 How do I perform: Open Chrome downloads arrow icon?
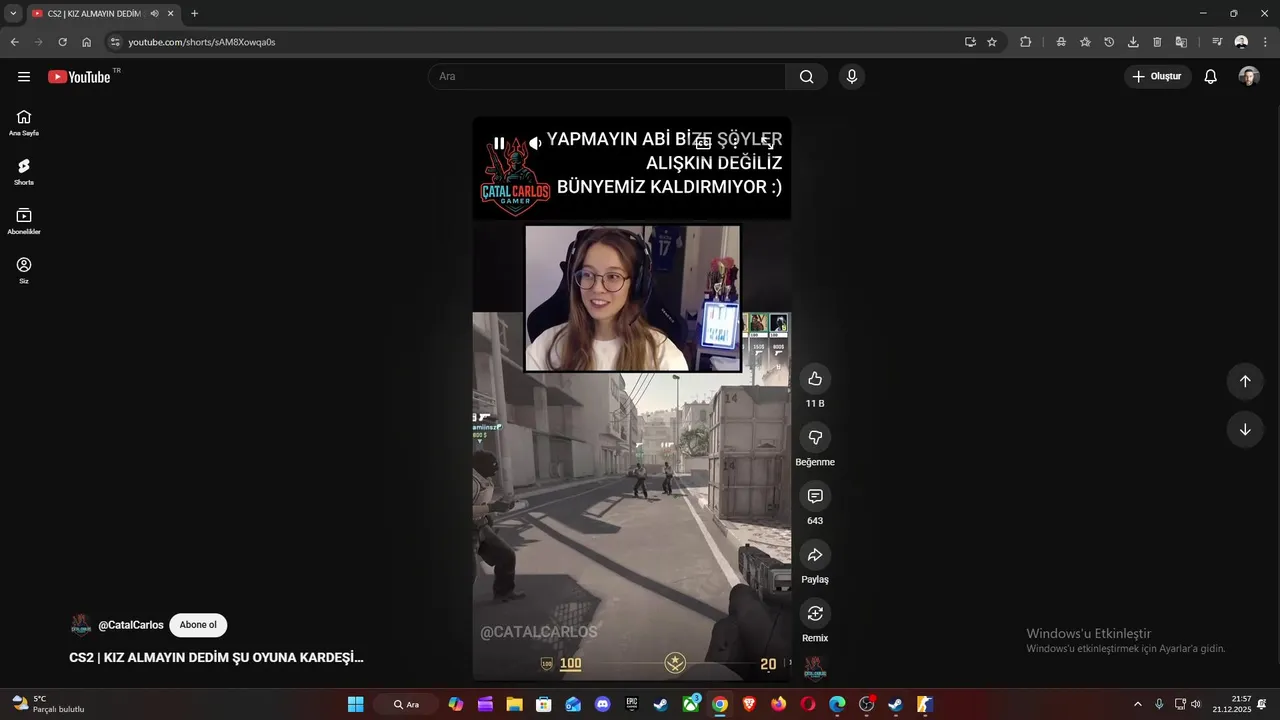click(x=1133, y=42)
